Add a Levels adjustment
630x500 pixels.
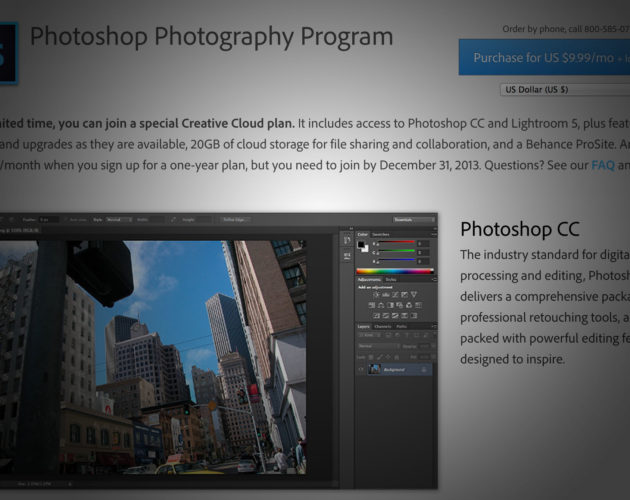(x=386, y=295)
